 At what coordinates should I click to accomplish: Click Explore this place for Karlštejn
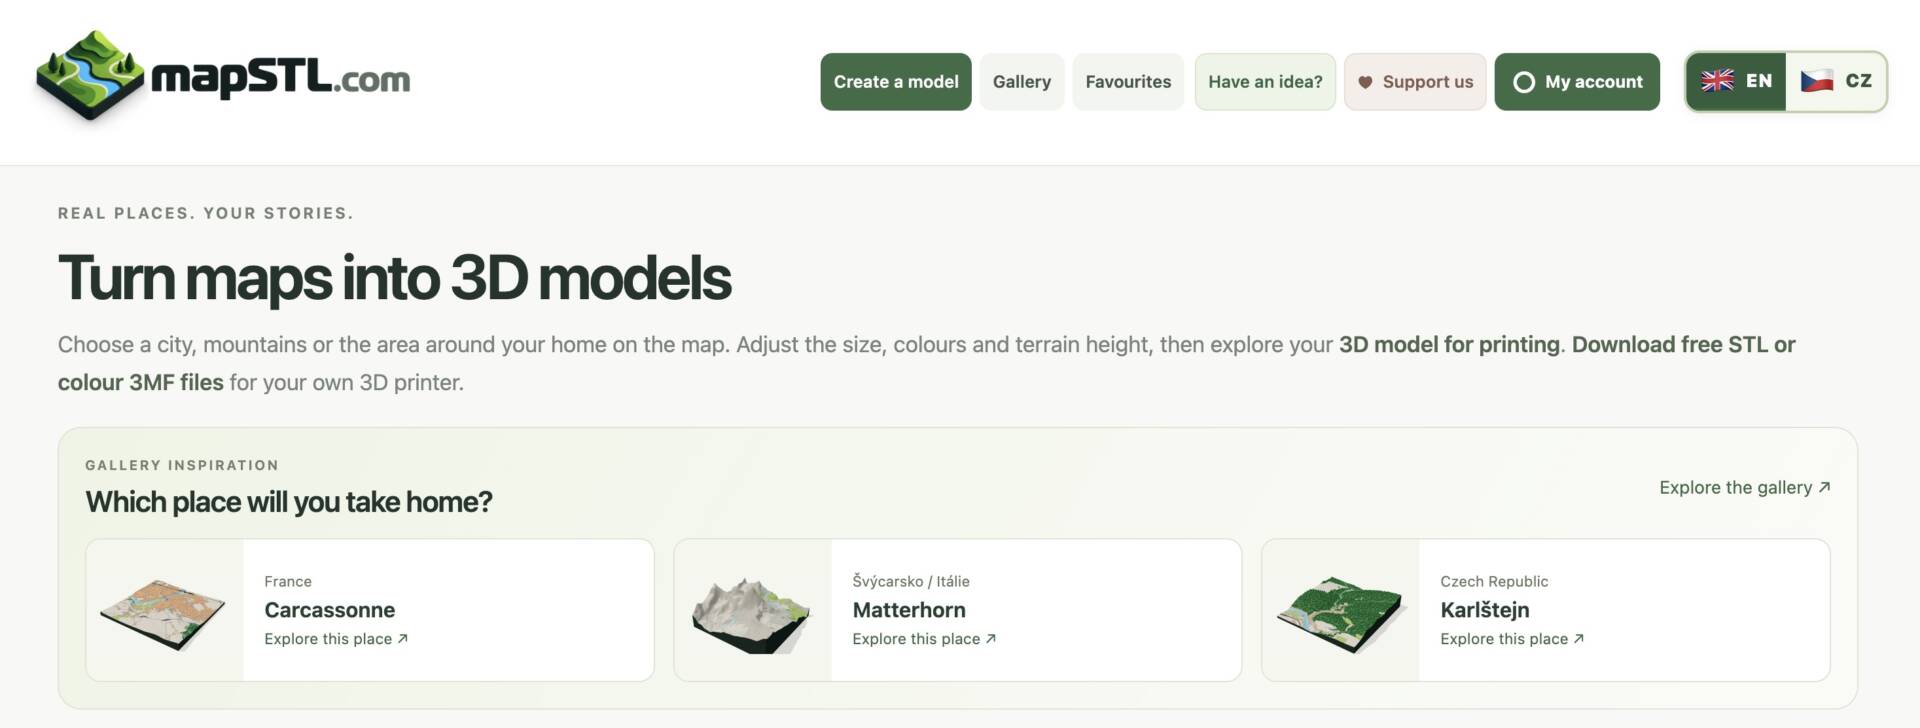tap(1512, 638)
